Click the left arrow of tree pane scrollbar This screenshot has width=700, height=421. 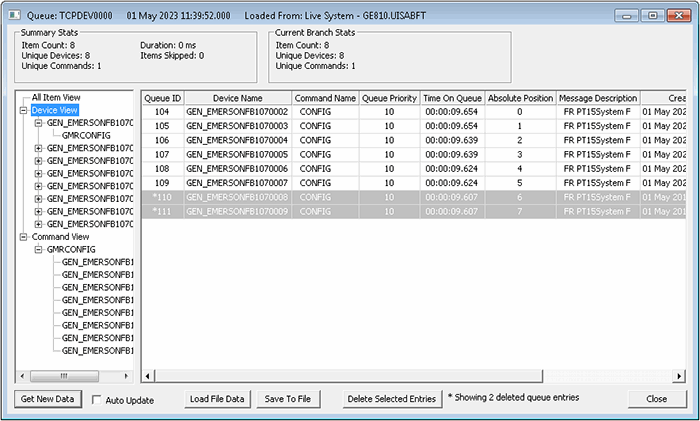[22, 376]
